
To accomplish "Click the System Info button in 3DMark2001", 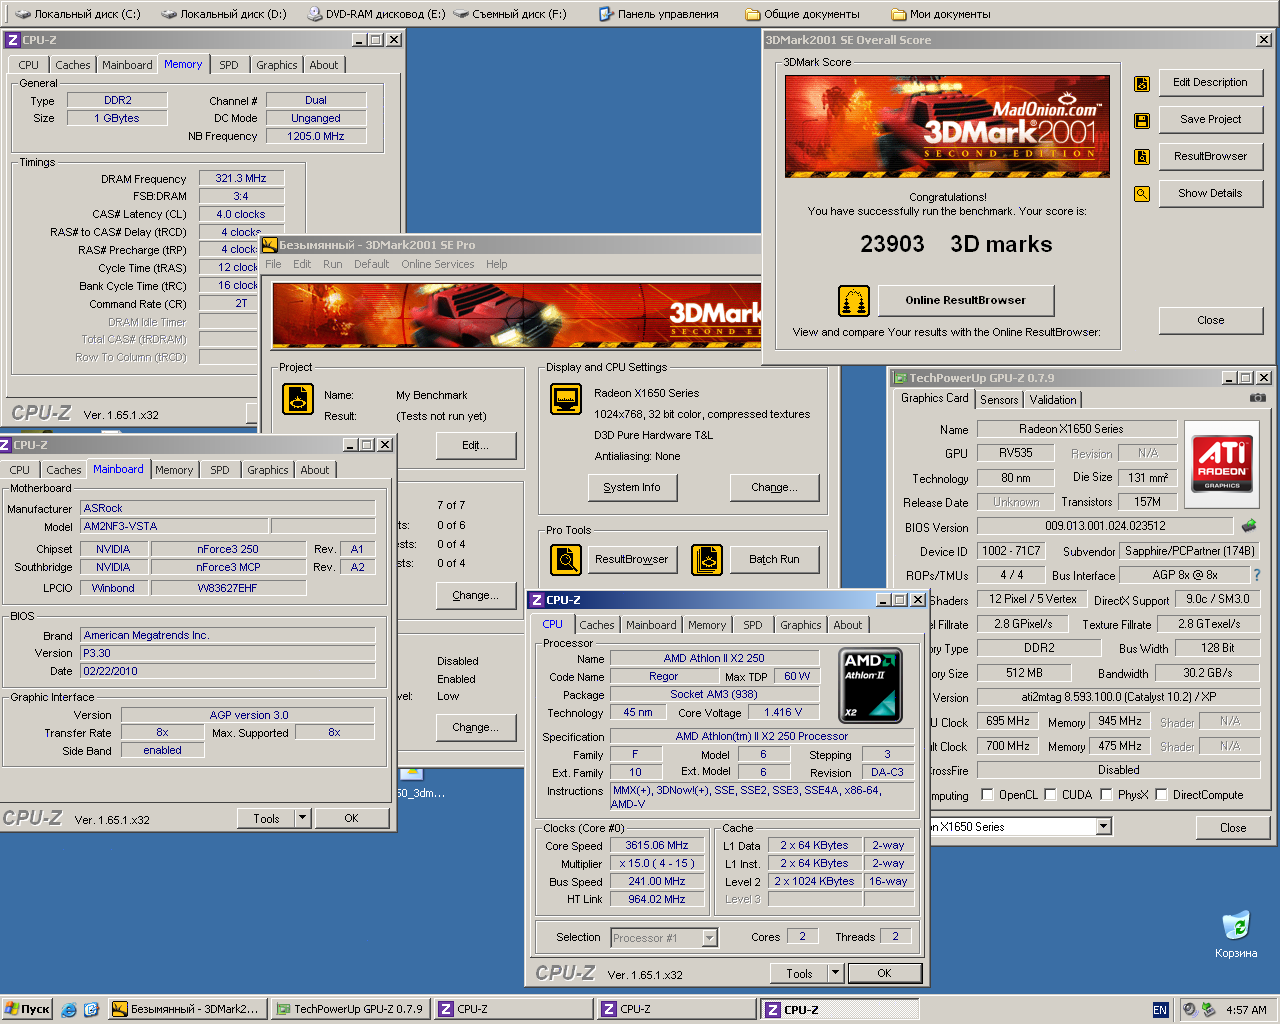I will click(632, 488).
